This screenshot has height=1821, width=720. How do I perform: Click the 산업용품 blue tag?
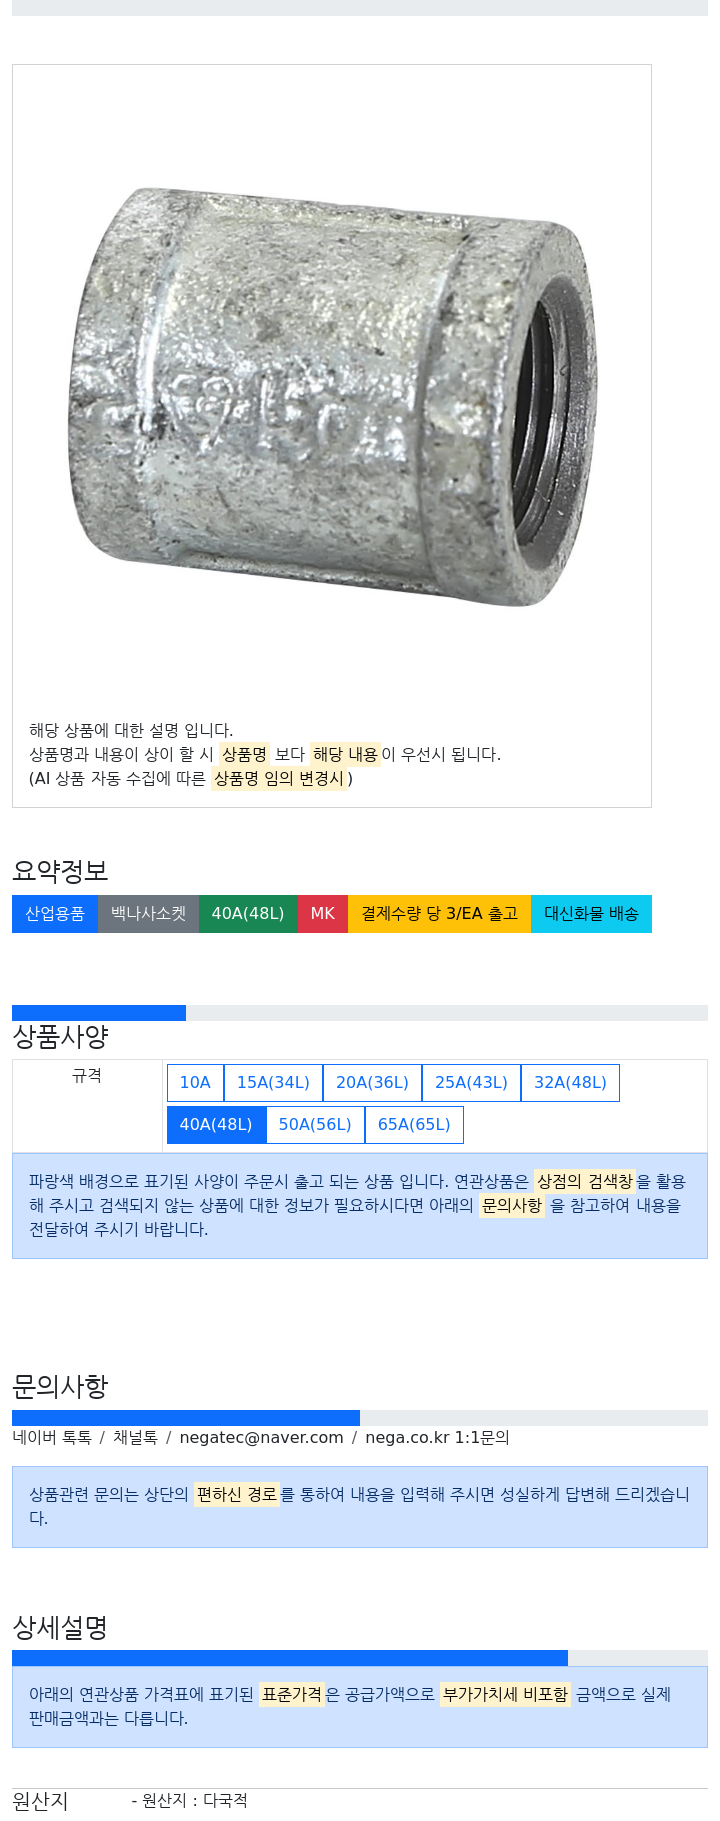point(55,914)
